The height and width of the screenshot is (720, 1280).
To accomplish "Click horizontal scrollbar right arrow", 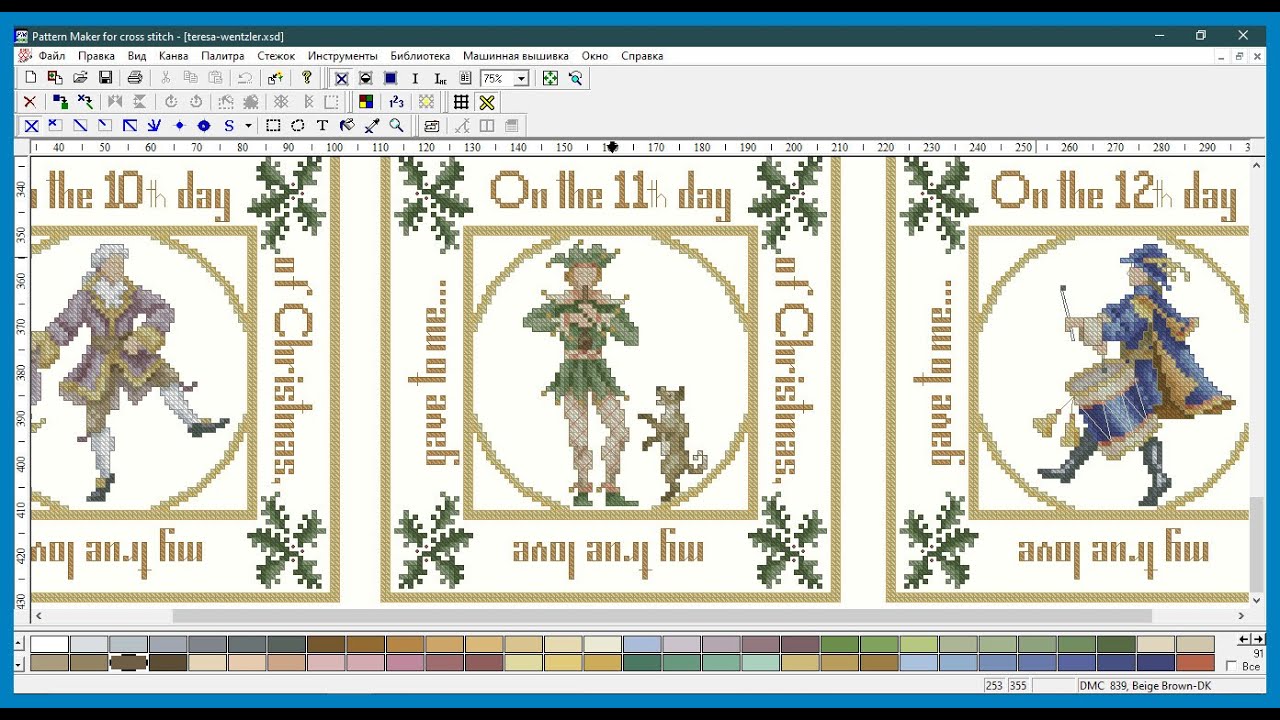I will (1241, 616).
